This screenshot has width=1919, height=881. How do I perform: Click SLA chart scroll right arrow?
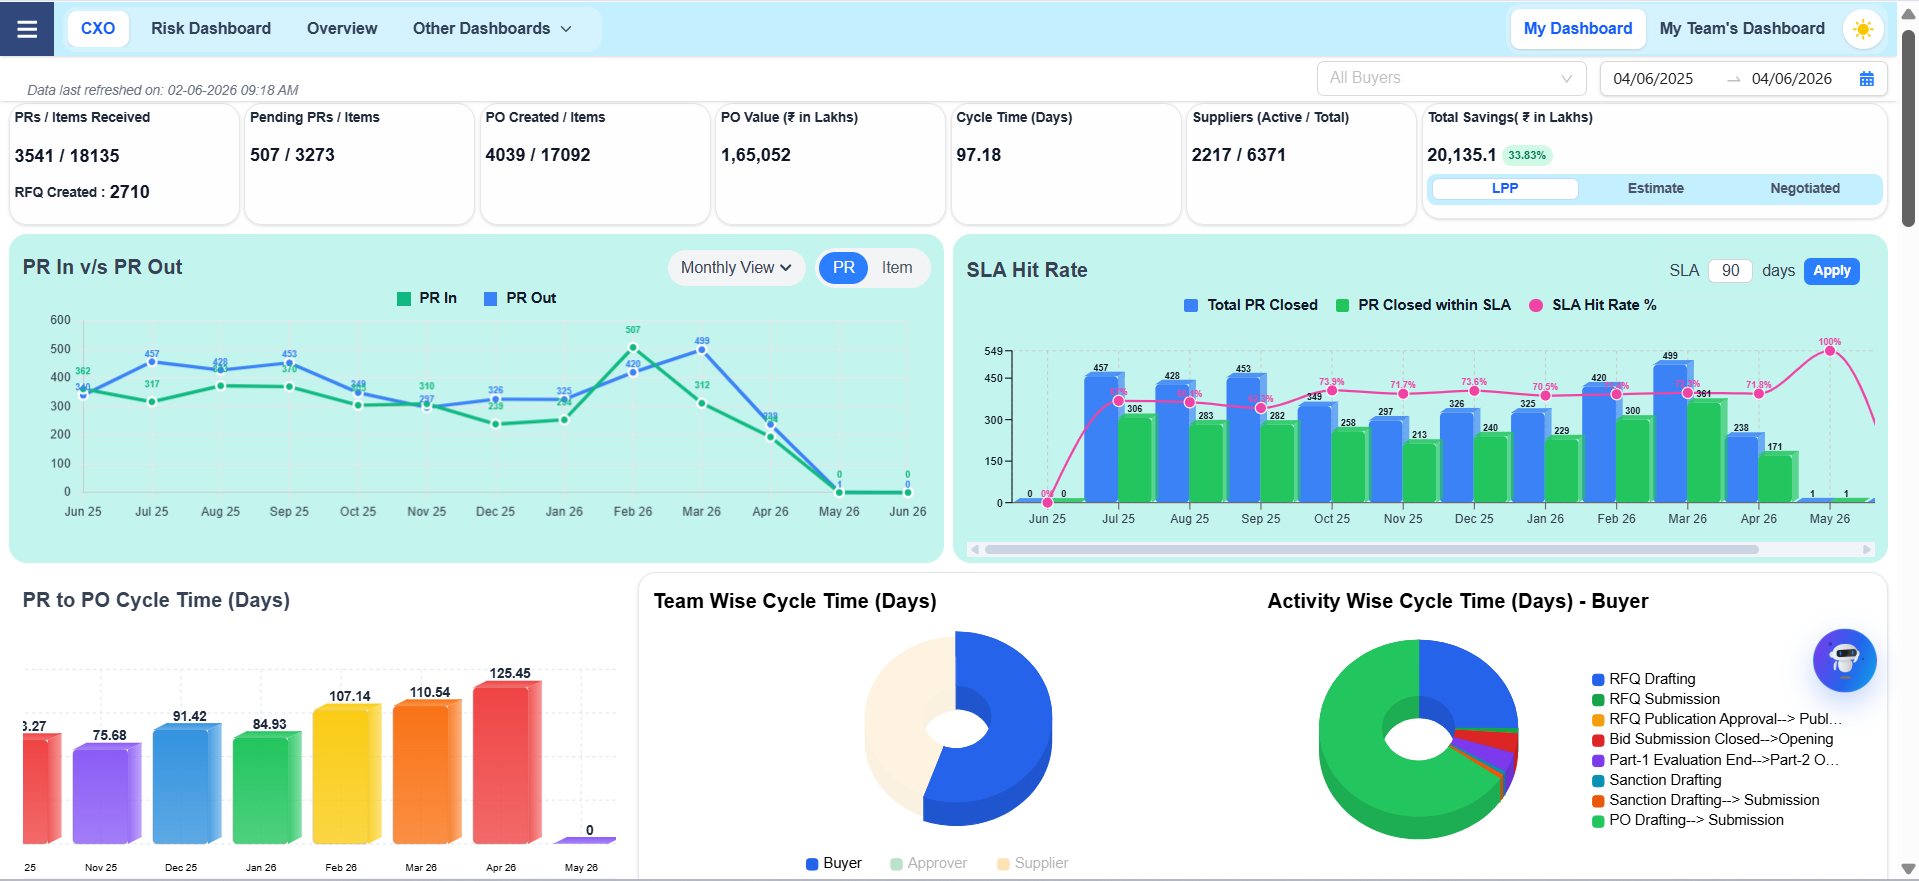(1866, 549)
